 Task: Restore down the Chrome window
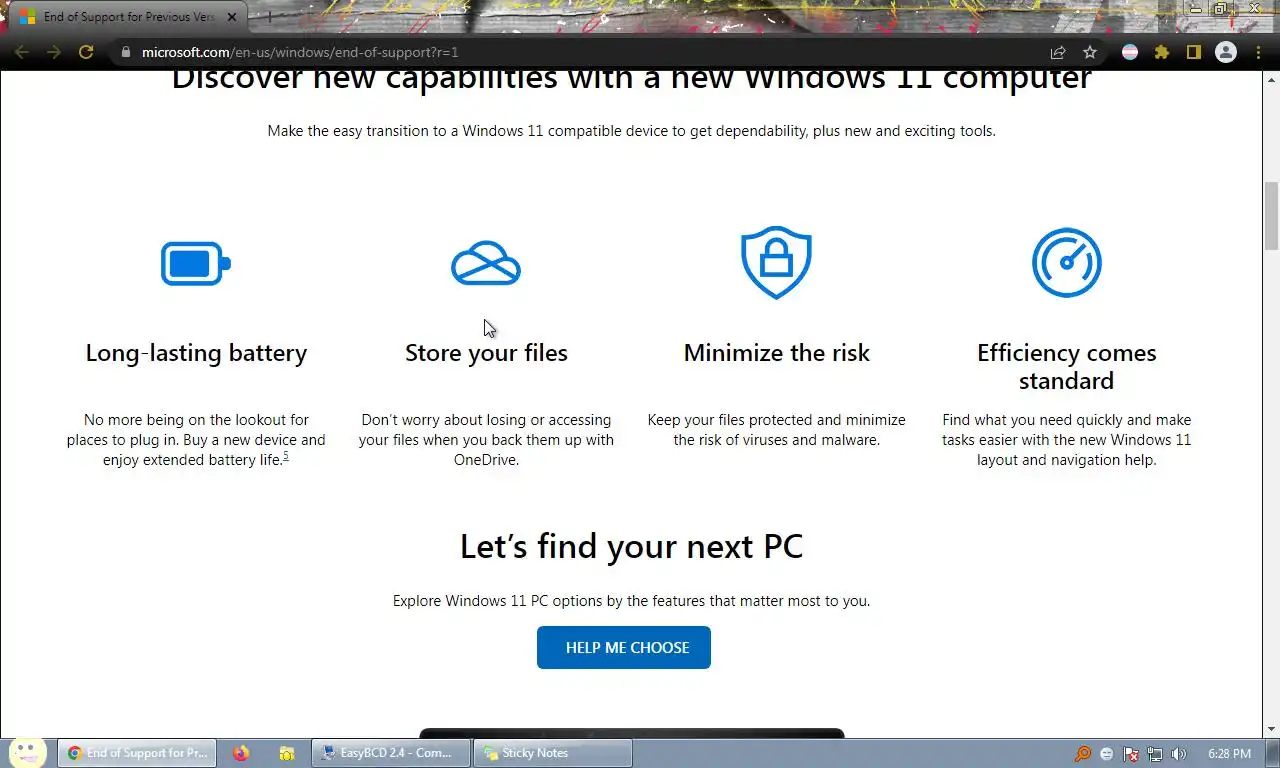click(1222, 9)
